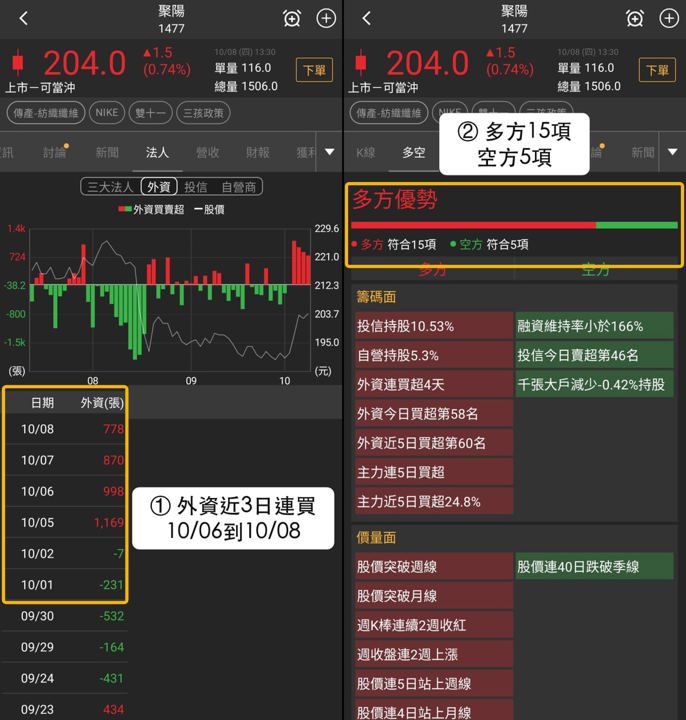Open 投信今日賣超第46名 item

click(x=594, y=355)
